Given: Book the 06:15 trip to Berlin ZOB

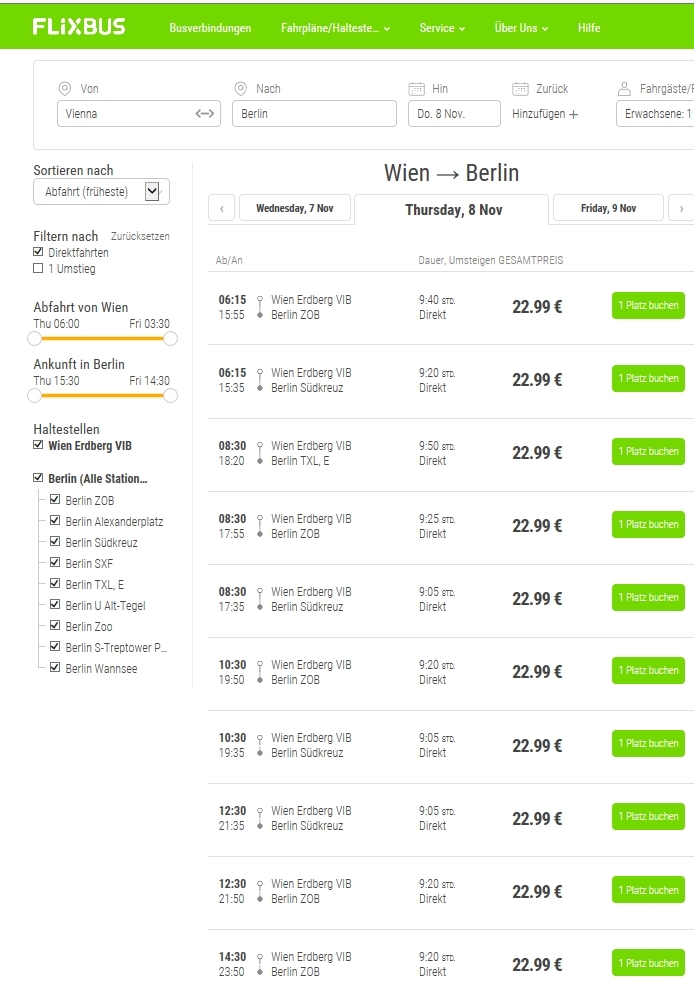Looking at the screenshot, I should (x=648, y=306).
